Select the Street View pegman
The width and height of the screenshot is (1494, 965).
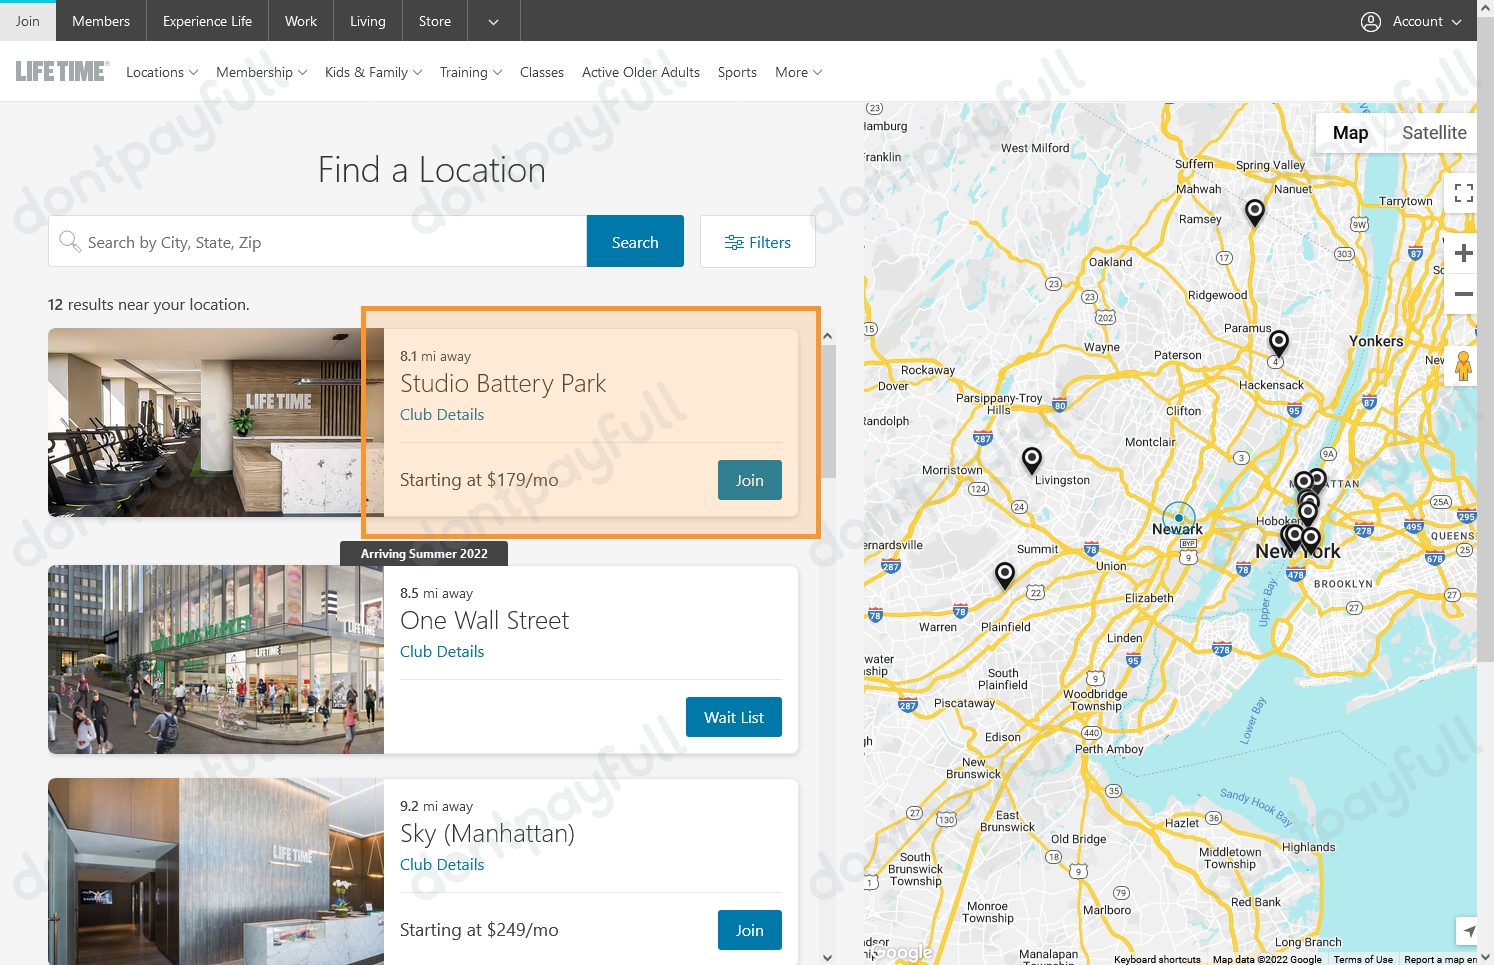[1463, 366]
